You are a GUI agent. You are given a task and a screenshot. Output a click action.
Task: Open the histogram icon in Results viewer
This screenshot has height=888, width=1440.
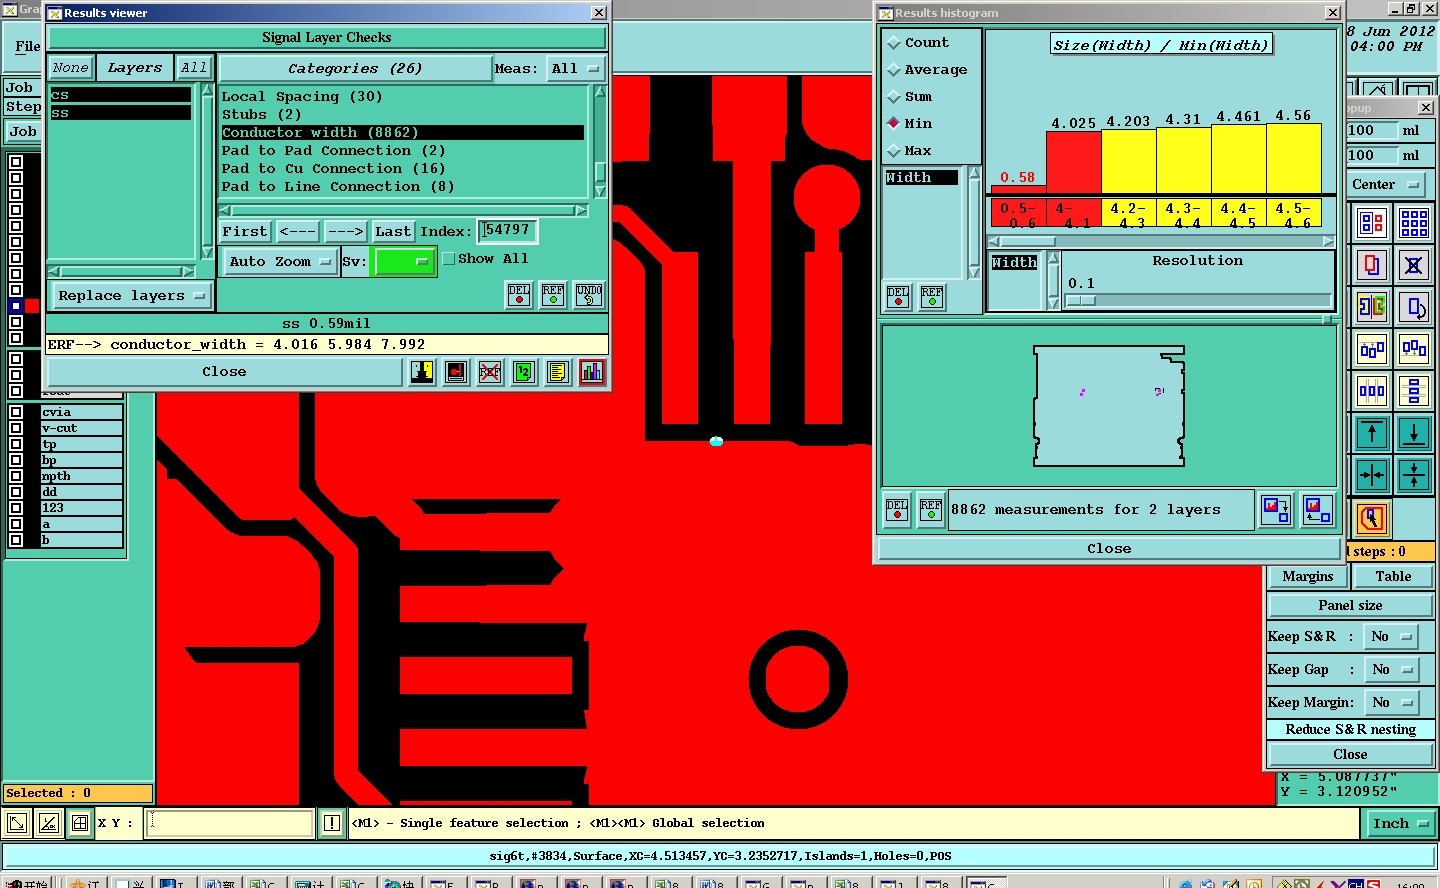click(x=591, y=372)
